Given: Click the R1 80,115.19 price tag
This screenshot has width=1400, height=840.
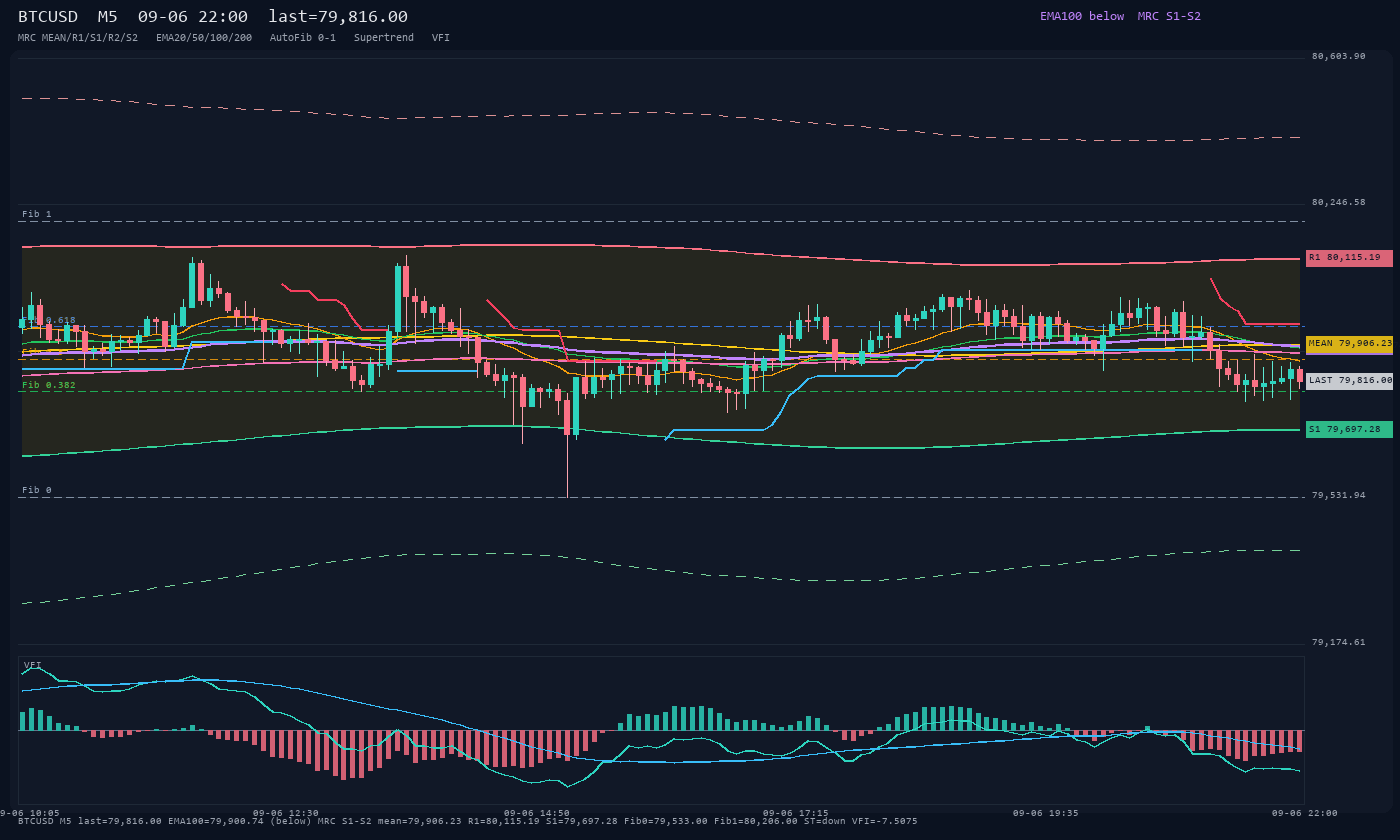Looking at the screenshot, I should 1349,258.
